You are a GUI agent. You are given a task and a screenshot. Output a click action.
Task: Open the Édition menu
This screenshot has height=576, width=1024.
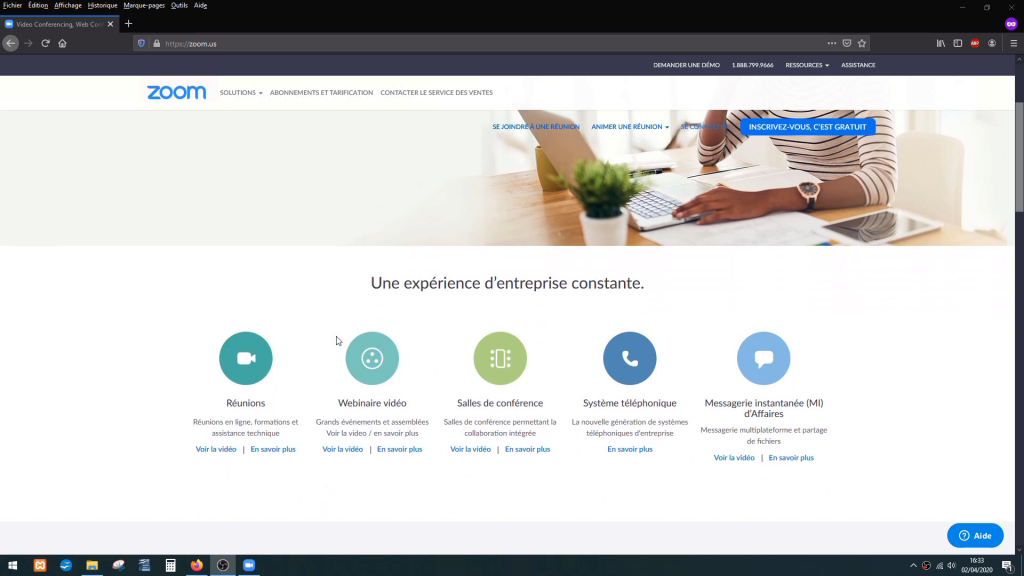[38, 5]
